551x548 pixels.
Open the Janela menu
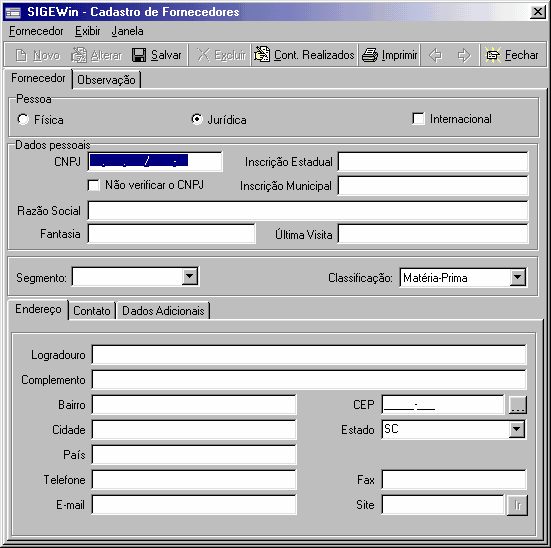(127, 31)
